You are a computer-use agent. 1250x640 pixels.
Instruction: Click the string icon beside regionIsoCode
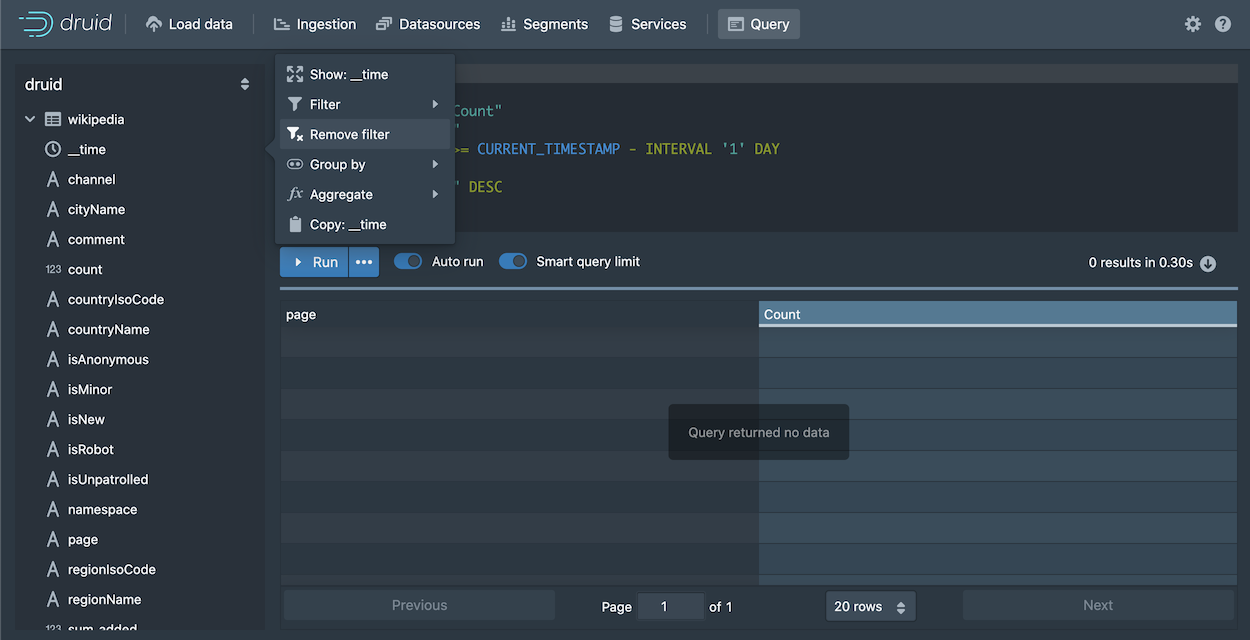[53, 569]
